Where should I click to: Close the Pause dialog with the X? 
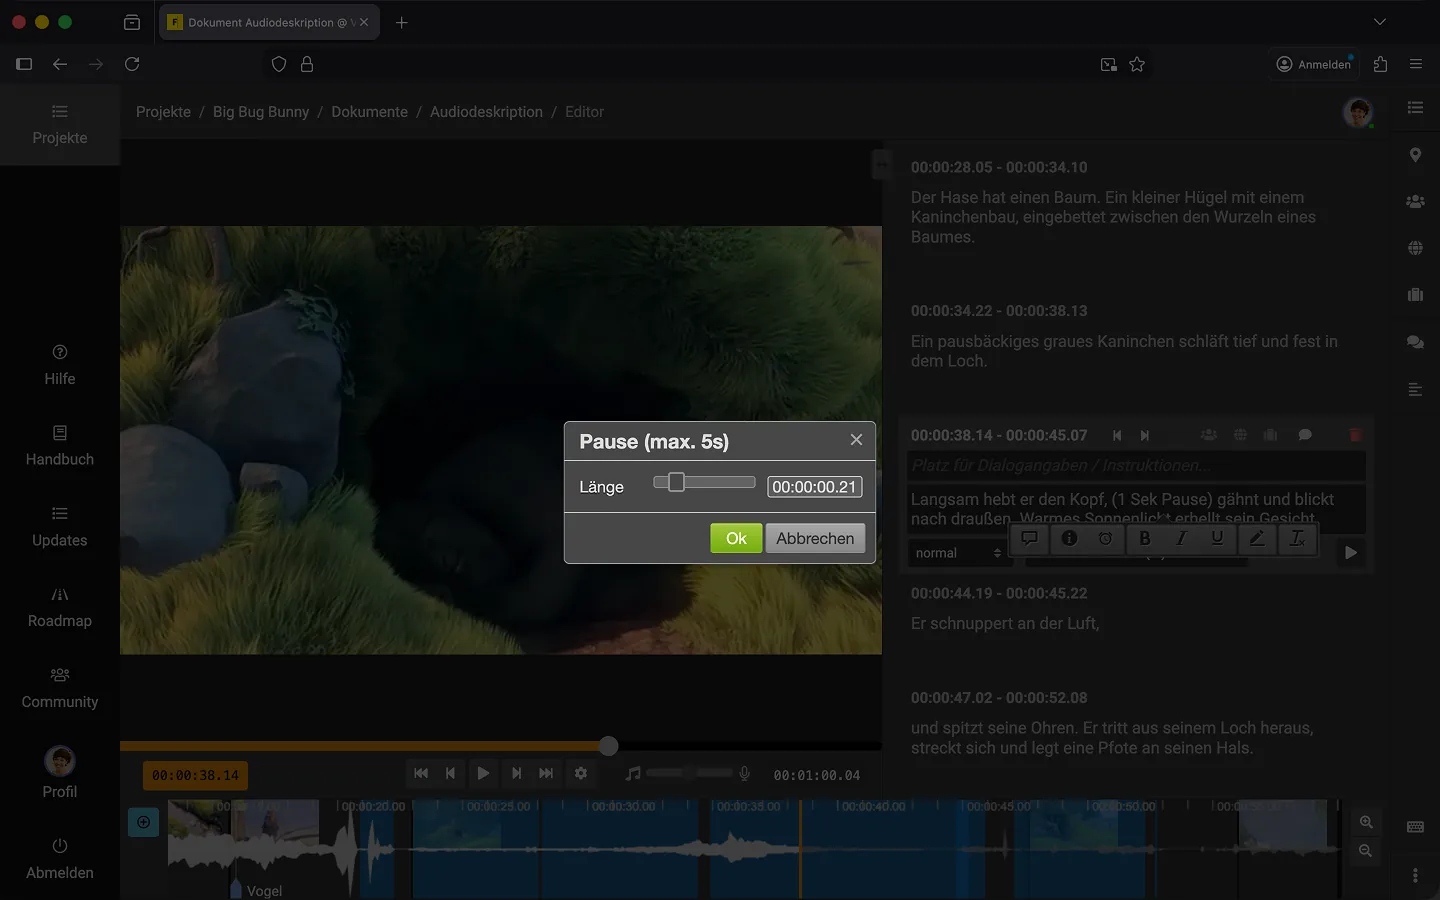[x=856, y=440]
